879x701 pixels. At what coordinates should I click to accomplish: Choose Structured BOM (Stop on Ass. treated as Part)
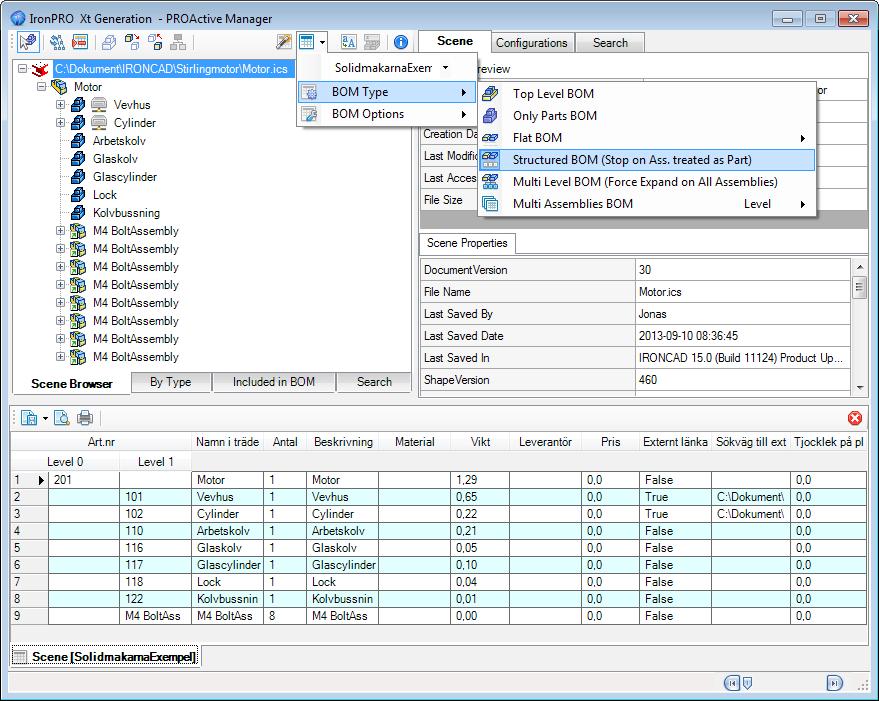(646, 160)
